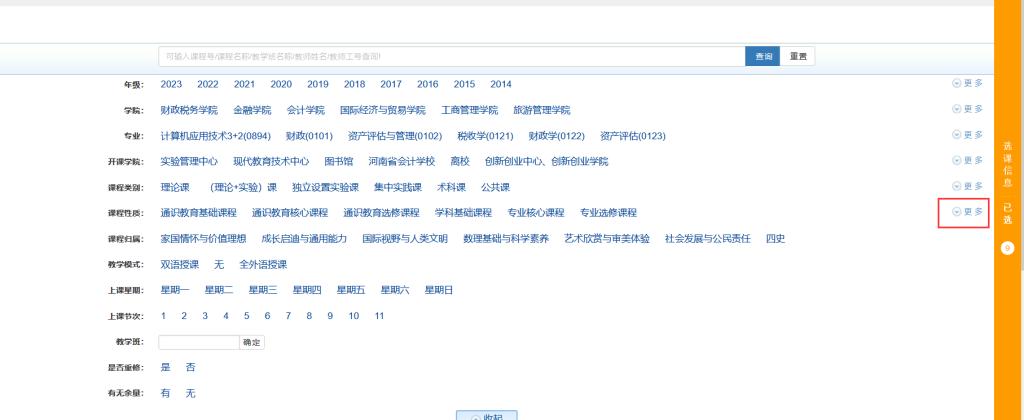The width and height of the screenshot is (1024, 420).
Task: Select 有 for 有无余量 filter
Action: [x=166, y=394]
